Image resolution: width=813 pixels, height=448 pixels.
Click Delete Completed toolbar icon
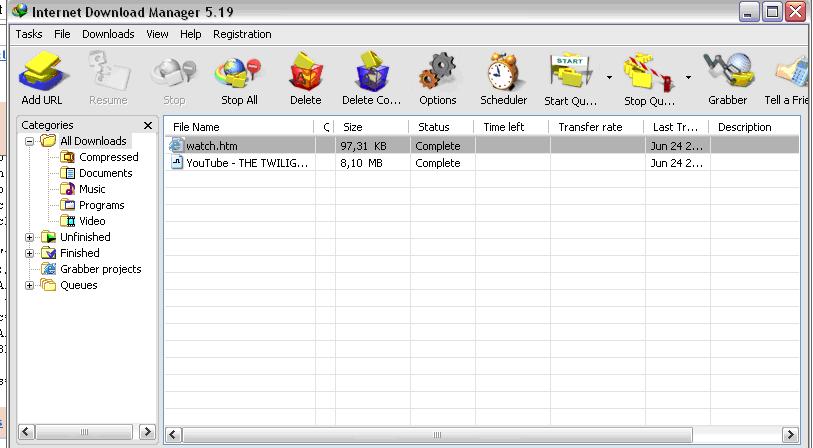point(372,71)
